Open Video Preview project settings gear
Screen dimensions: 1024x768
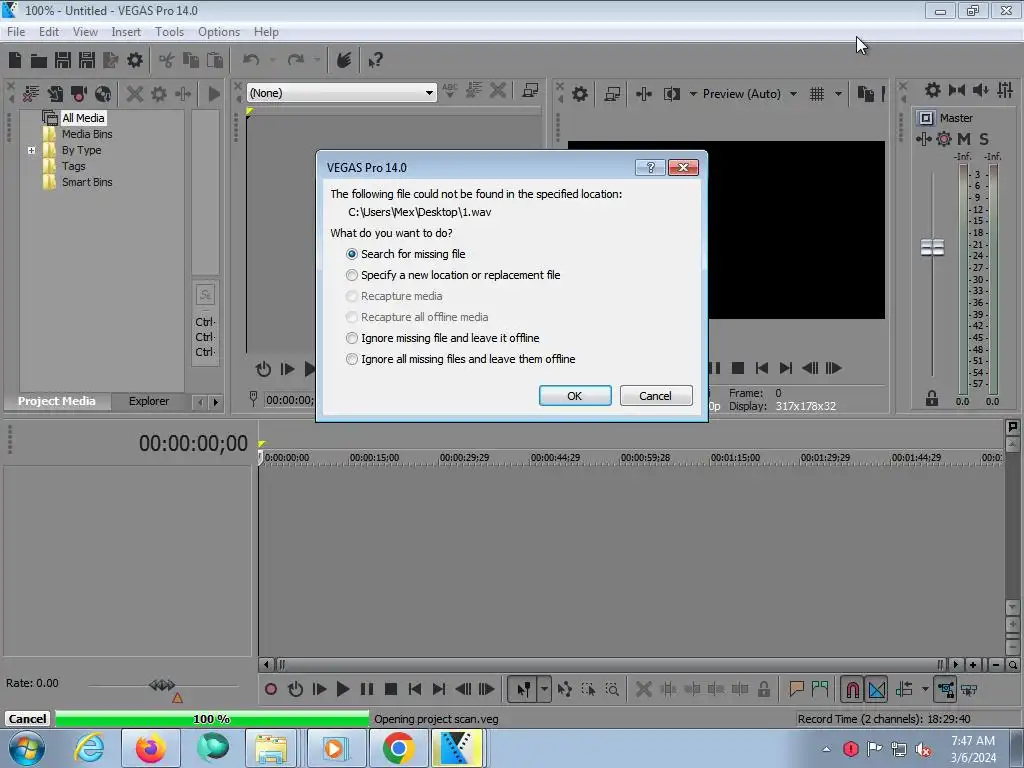point(579,94)
